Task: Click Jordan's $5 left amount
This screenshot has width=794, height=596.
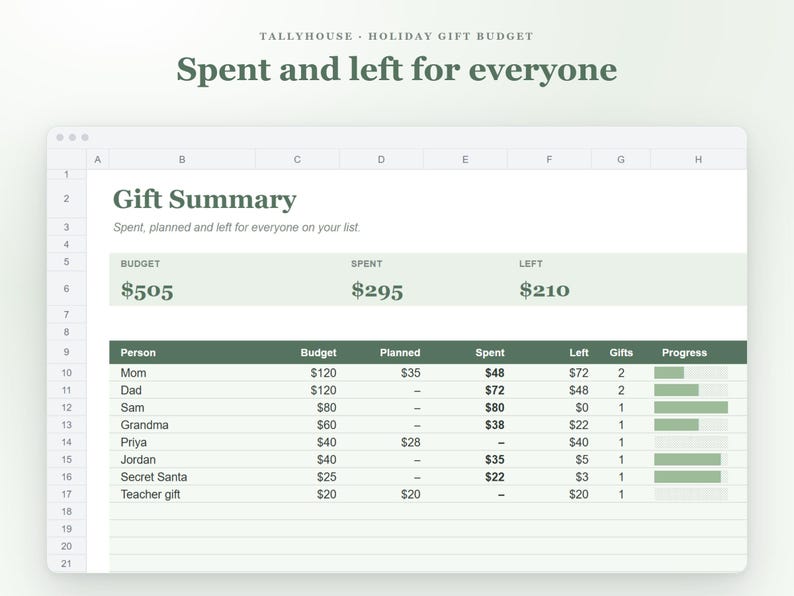Action: point(582,460)
